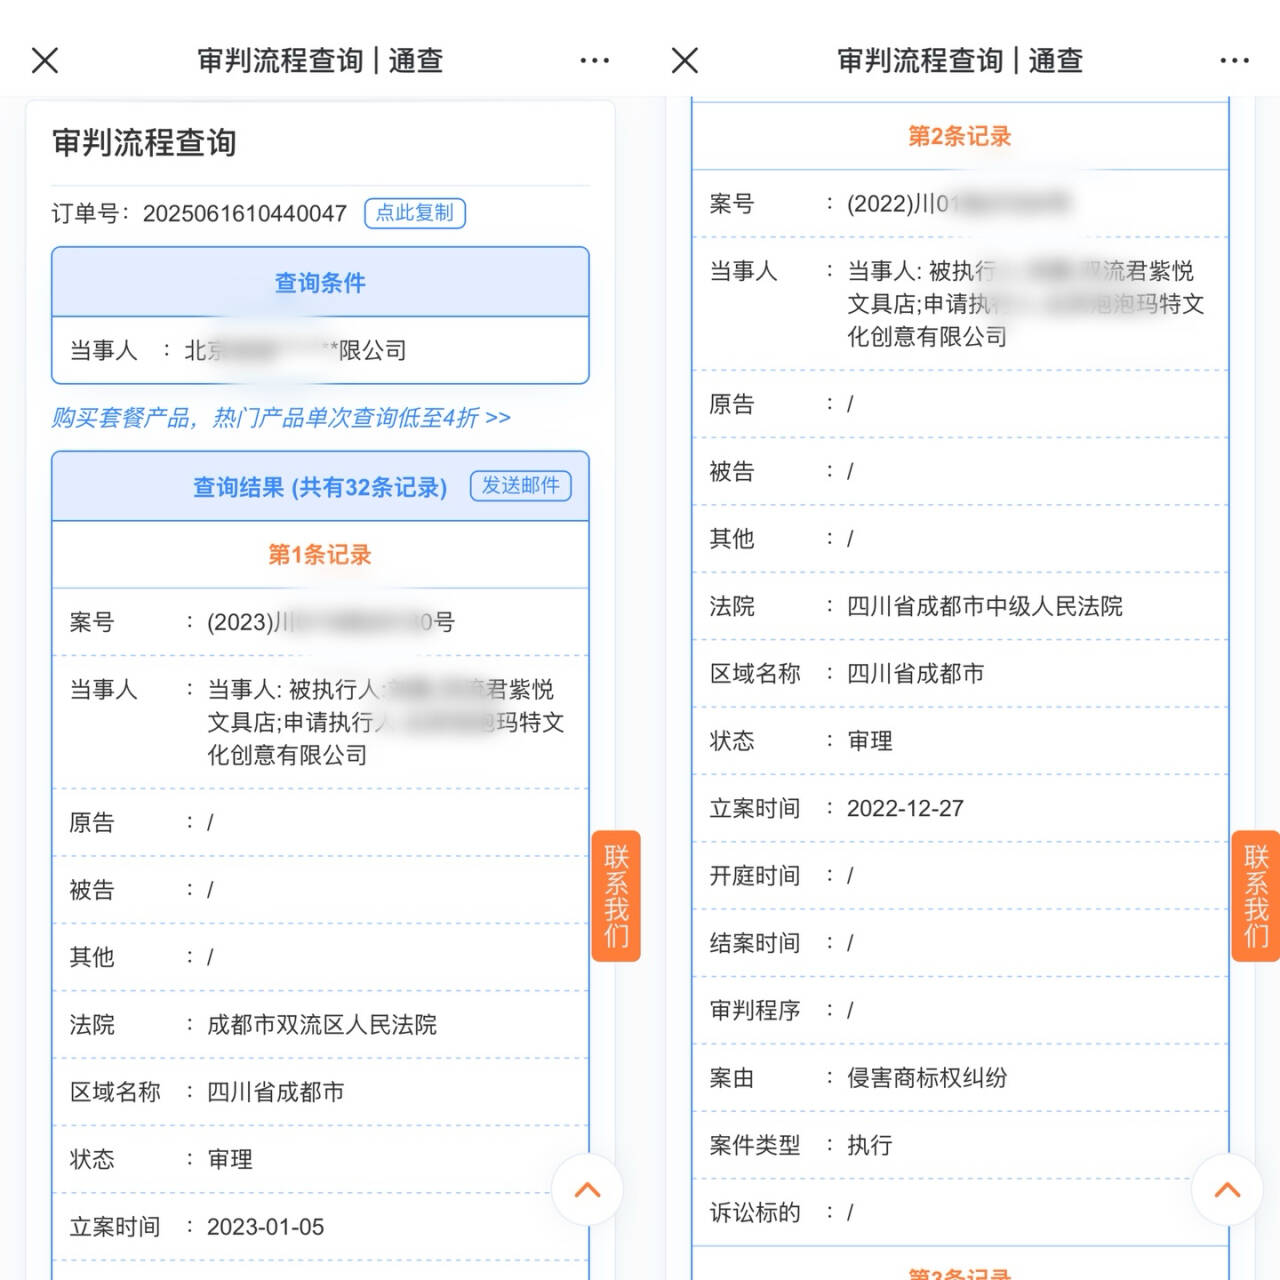This screenshot has width=1280, height=1280.
Task: Tap 联系我们 floating tab beside 立案时间 2022-12-27
Action: [1255, 896]
